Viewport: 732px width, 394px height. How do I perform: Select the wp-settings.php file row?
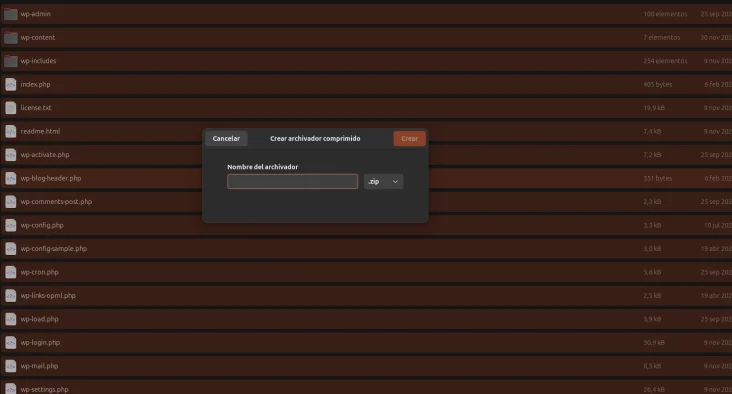point(366,388)
